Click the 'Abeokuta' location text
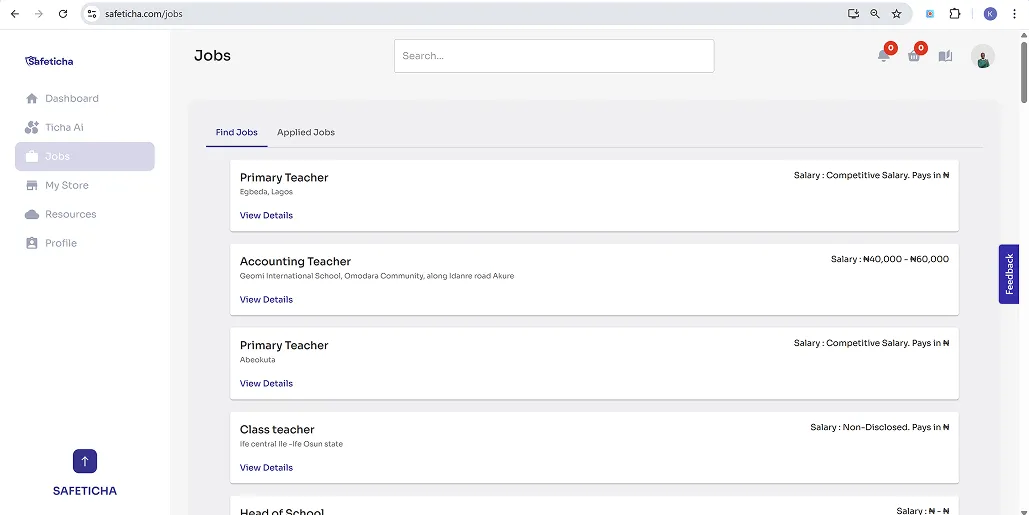The height and width of the screenshot is (515, 1029). tap(257, 360)
